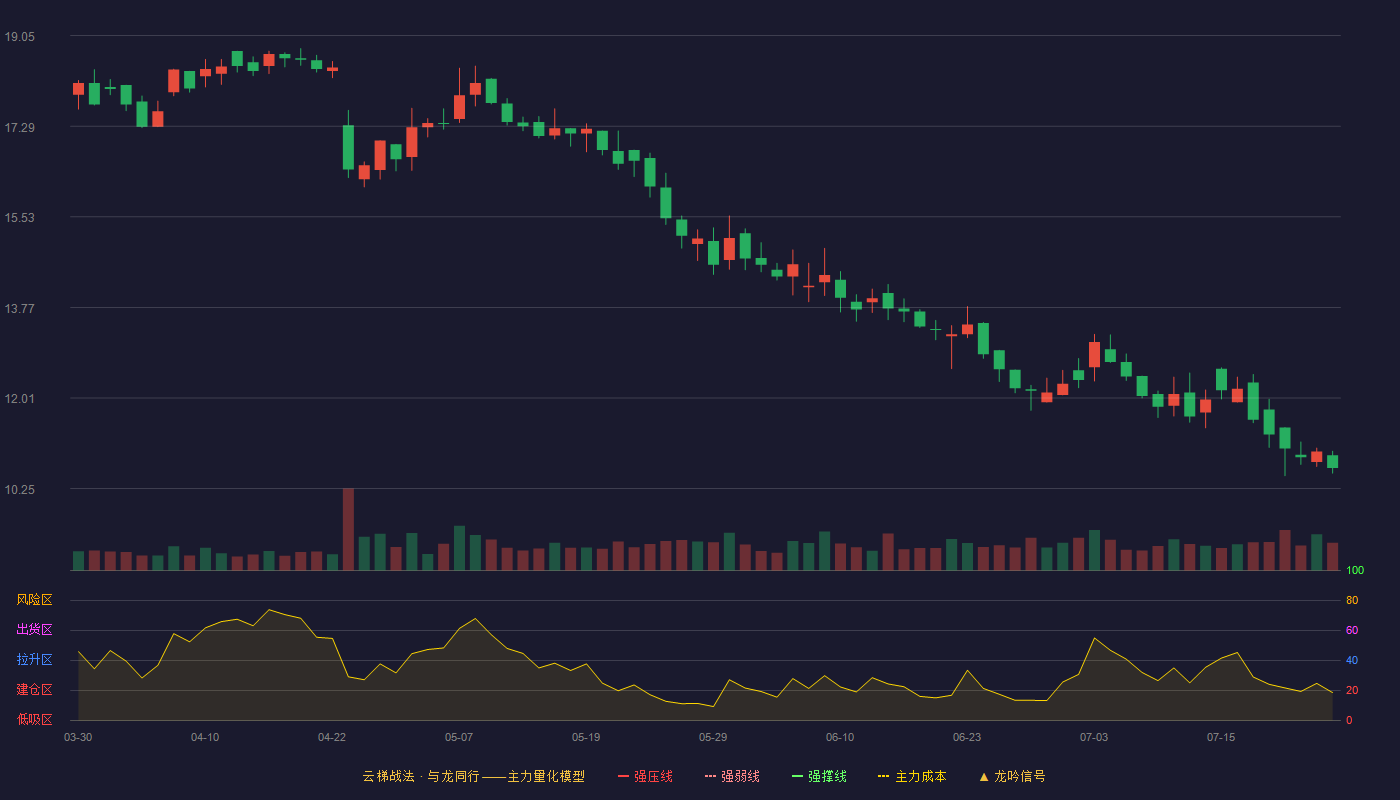Viewport: 1400px width, 800px height.
Task: Click the 05-19 date label
Action: tap(586, 737)
